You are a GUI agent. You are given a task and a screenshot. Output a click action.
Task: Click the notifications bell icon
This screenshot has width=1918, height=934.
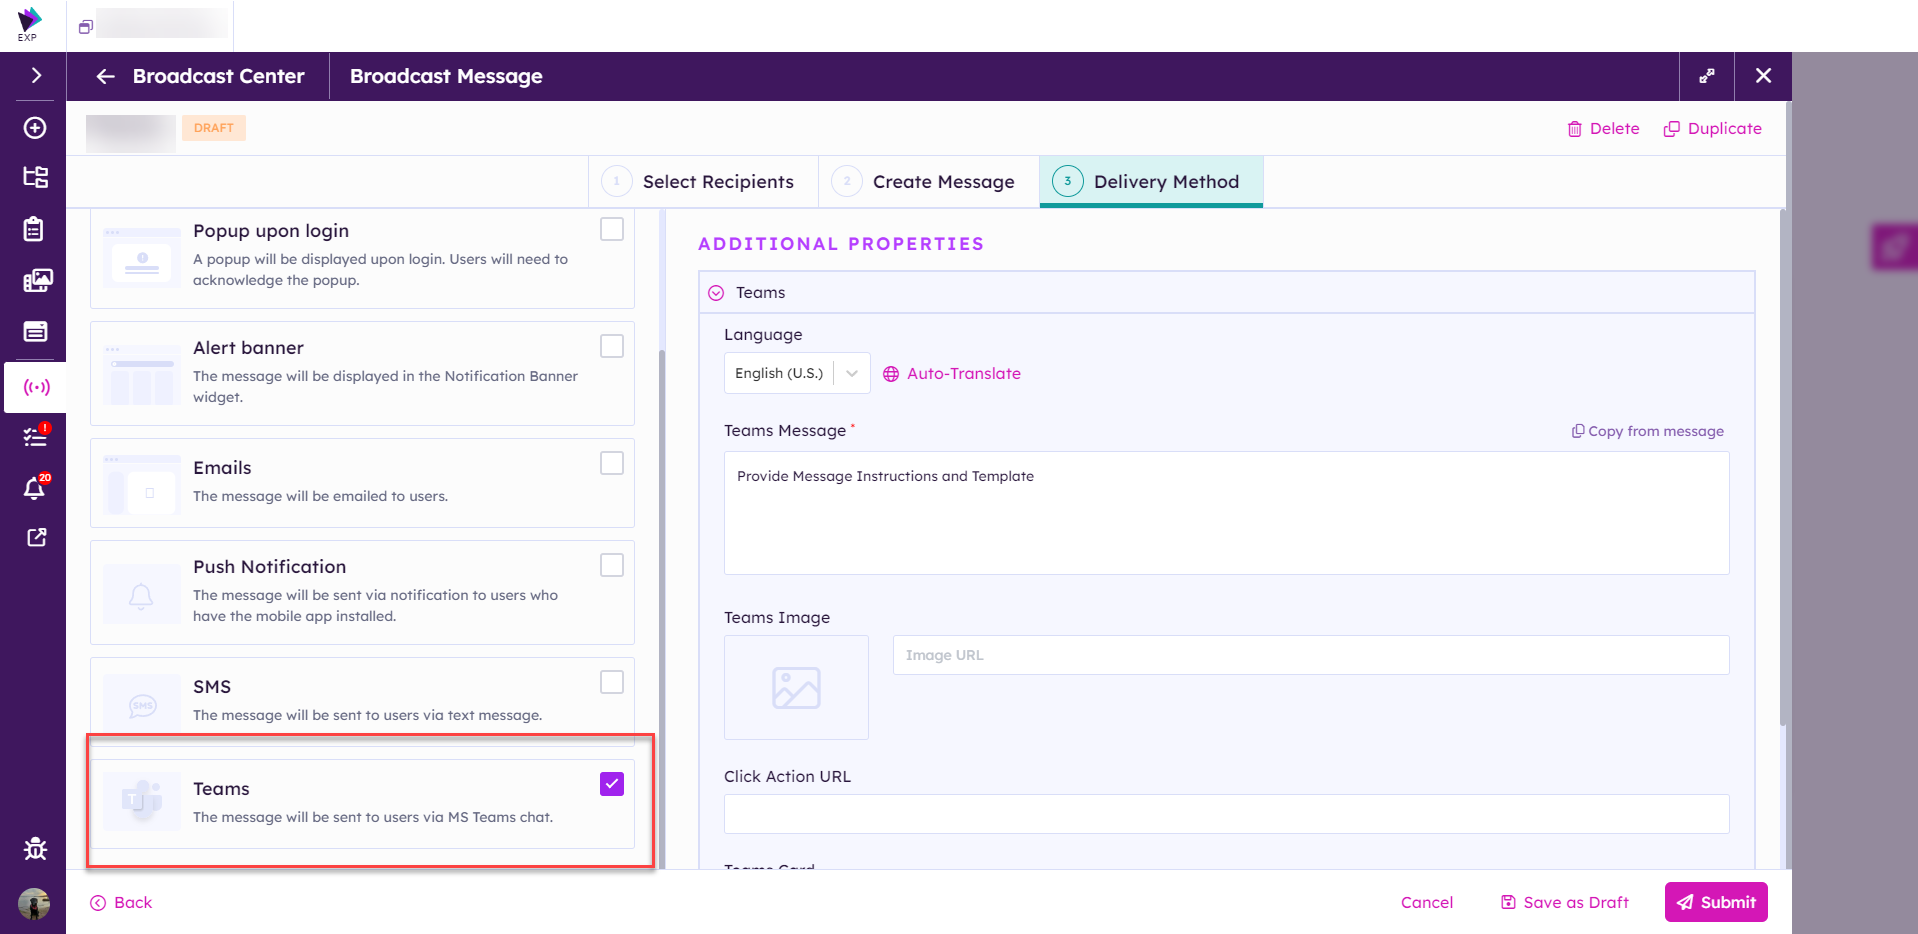coord(35,488)
